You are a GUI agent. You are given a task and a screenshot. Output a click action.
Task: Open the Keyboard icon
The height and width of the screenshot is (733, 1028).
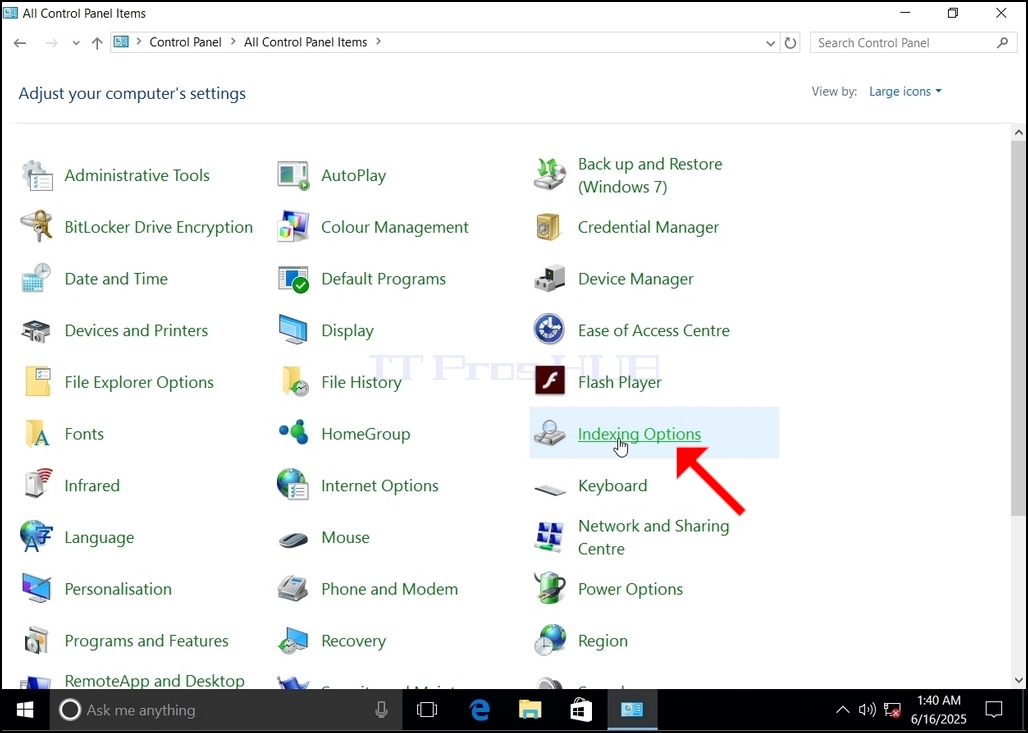(549, 489)
